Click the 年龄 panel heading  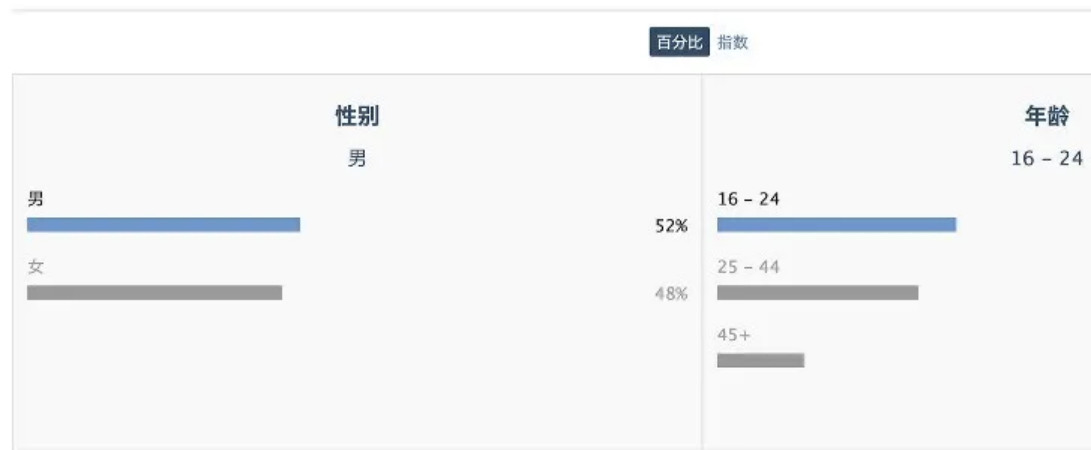[x=1046, y=116]
